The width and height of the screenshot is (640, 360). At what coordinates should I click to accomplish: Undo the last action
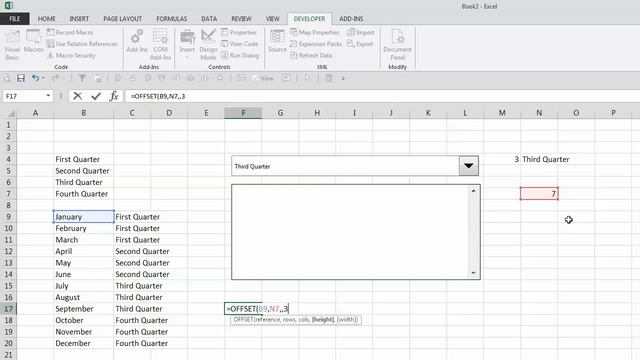(35, 78)
